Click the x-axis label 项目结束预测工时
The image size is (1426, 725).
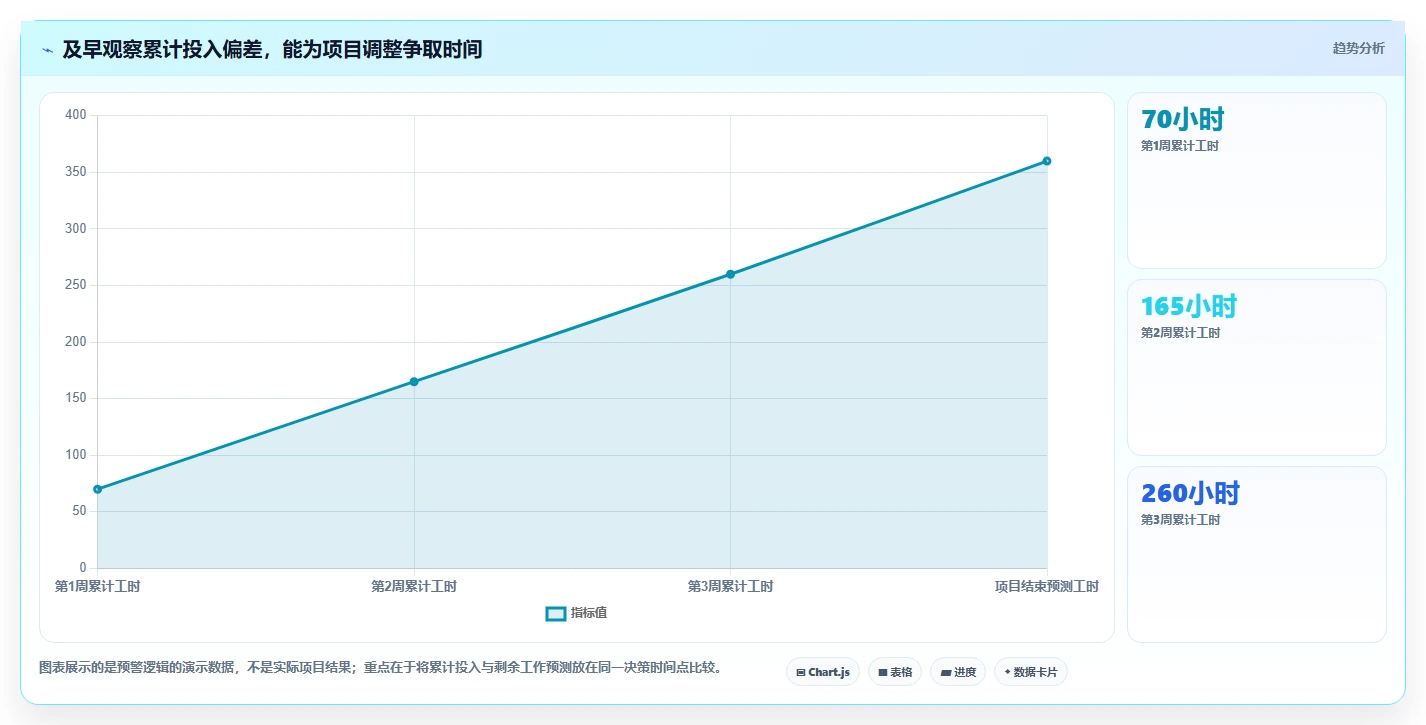click(x=1046, y=587)
